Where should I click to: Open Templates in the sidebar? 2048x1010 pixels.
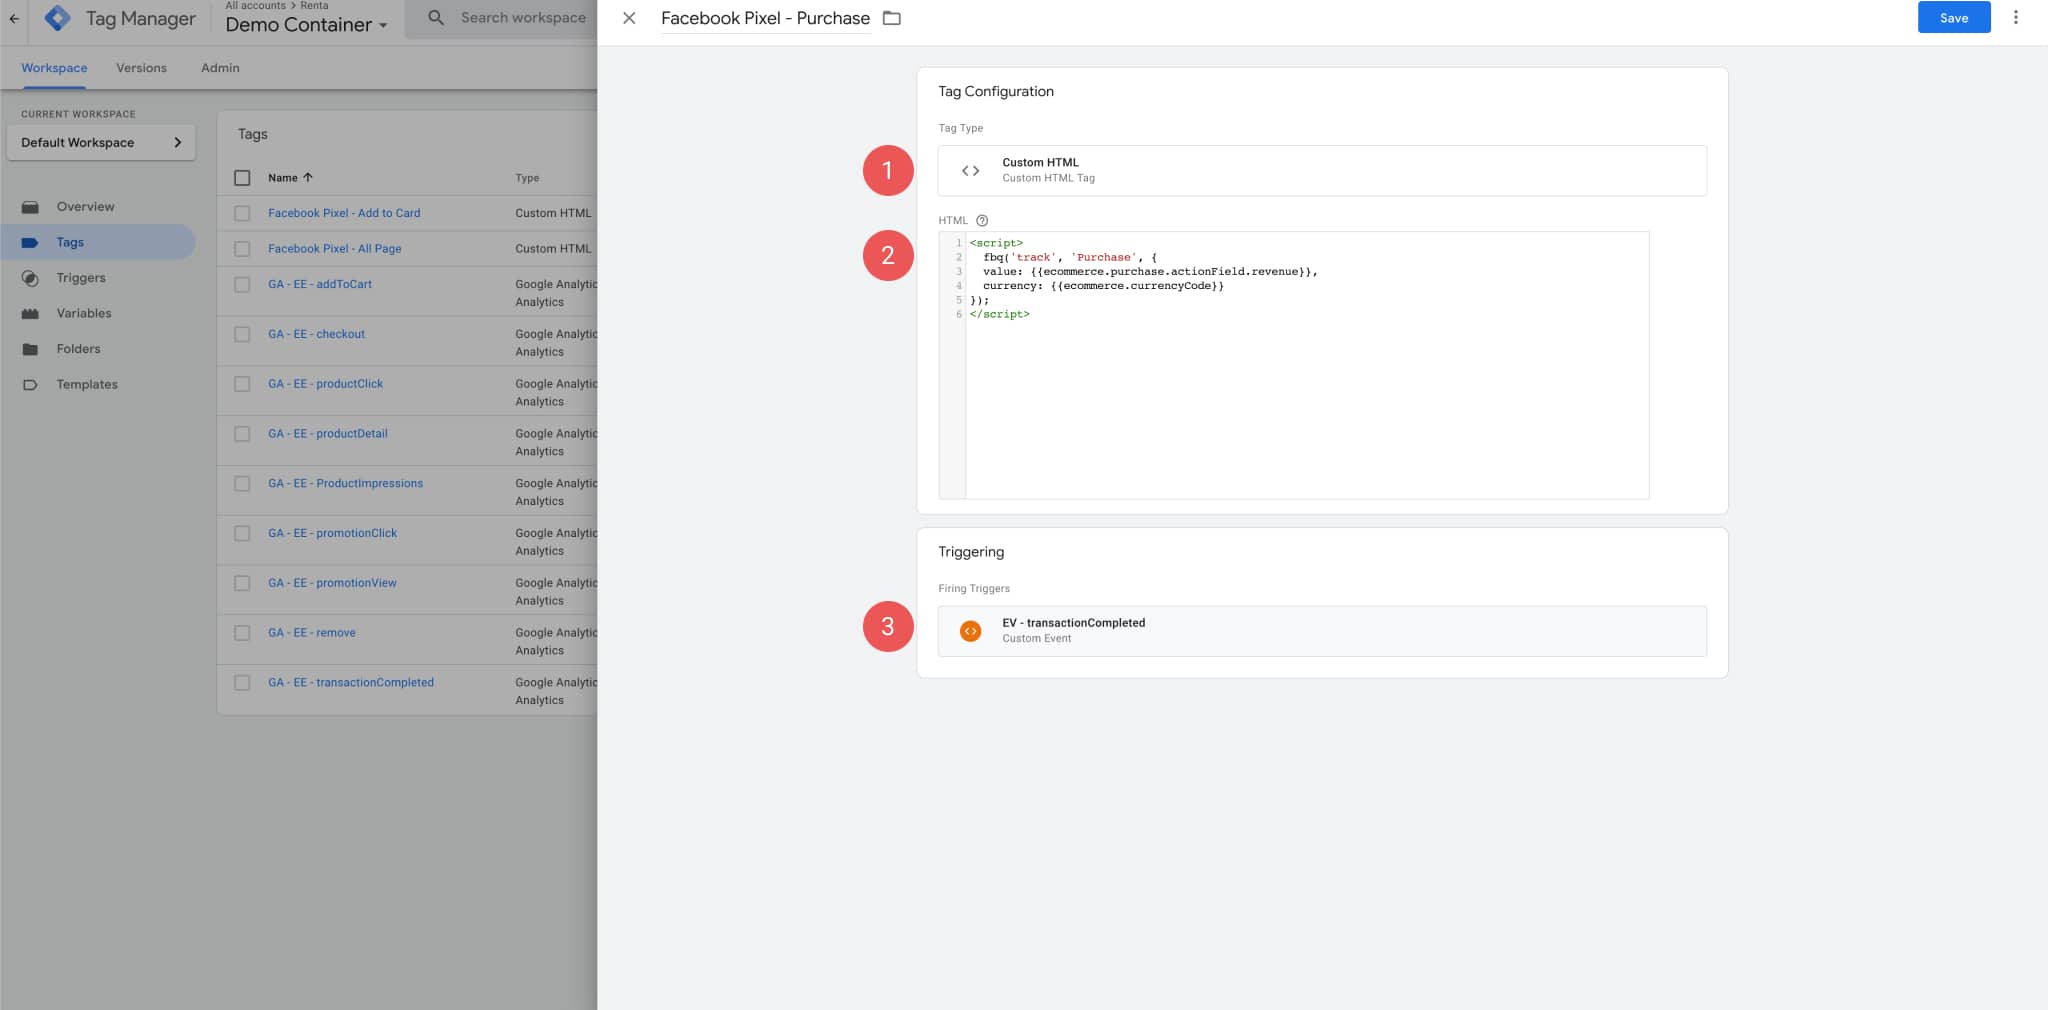[x=87, y=384]
